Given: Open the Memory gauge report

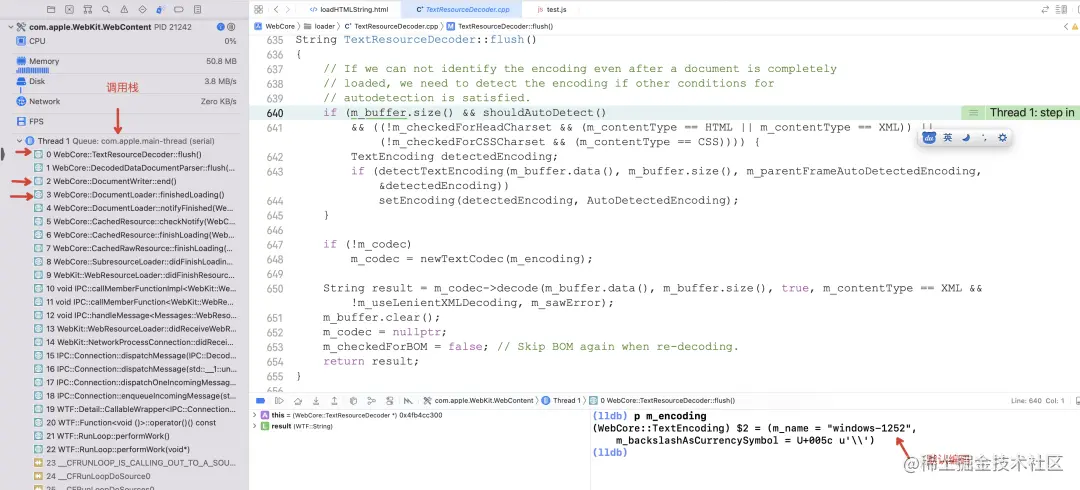Looking at the screenshot, I should pyautogui.click(x=126, y=63).
